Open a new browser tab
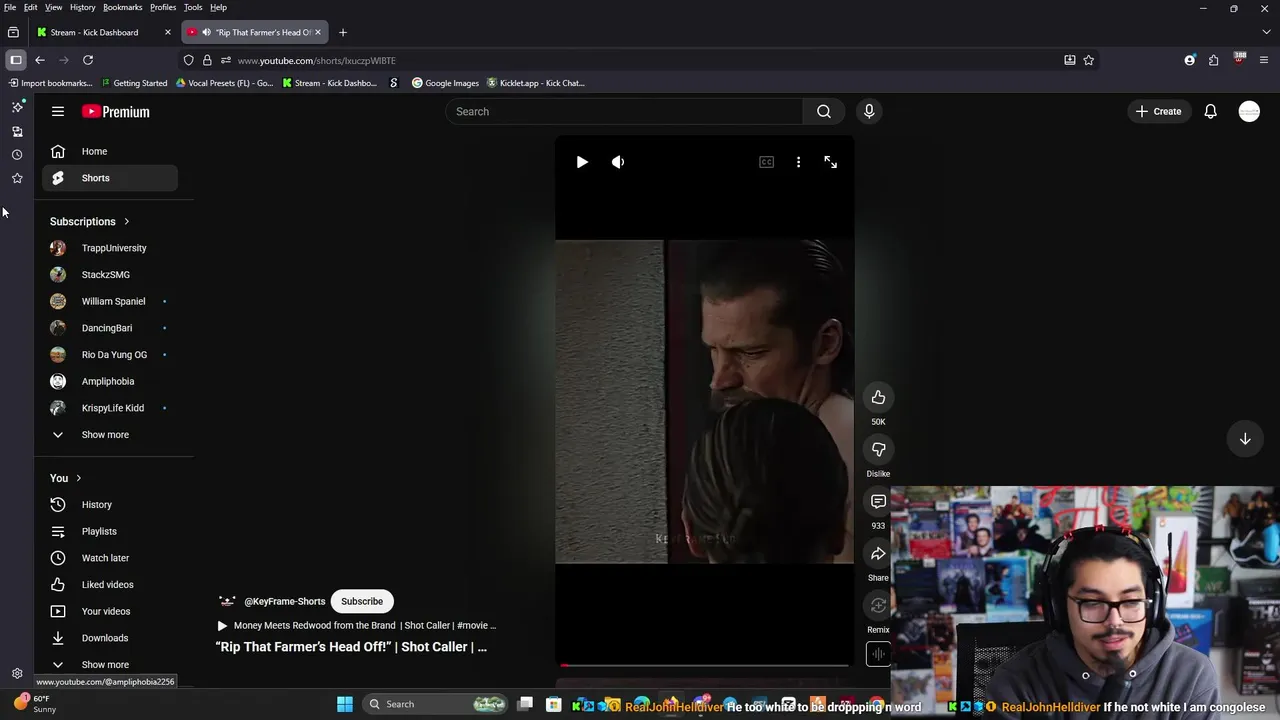 point(343,32)
